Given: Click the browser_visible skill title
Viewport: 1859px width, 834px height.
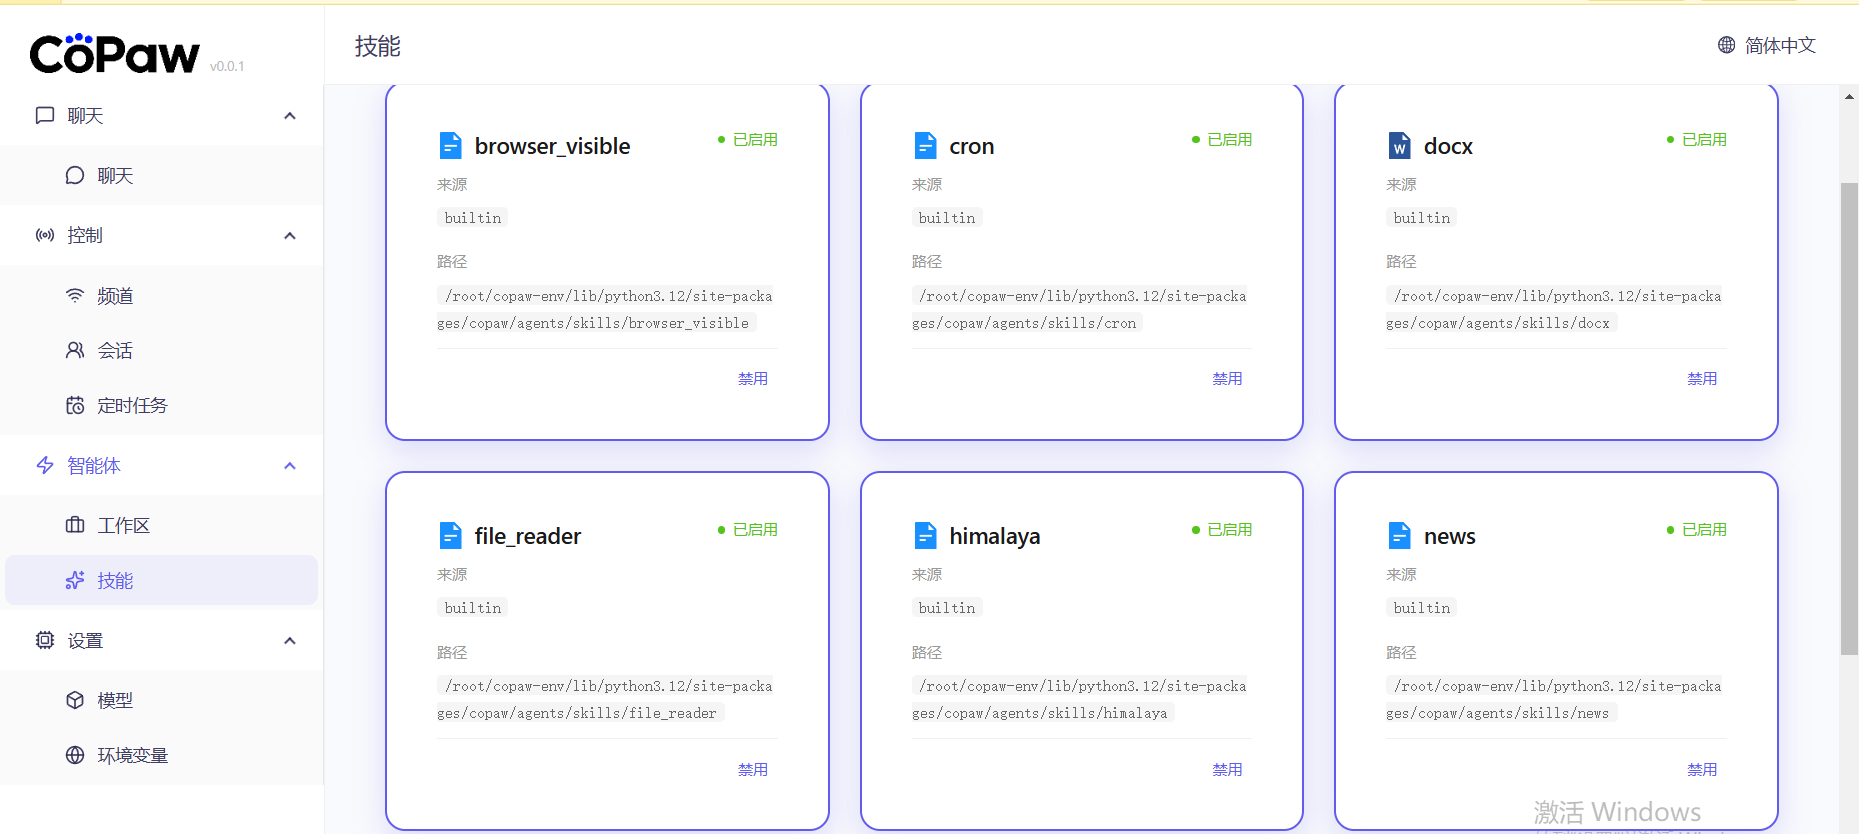Looking at the screenshot, I should (x=552, y=146).
